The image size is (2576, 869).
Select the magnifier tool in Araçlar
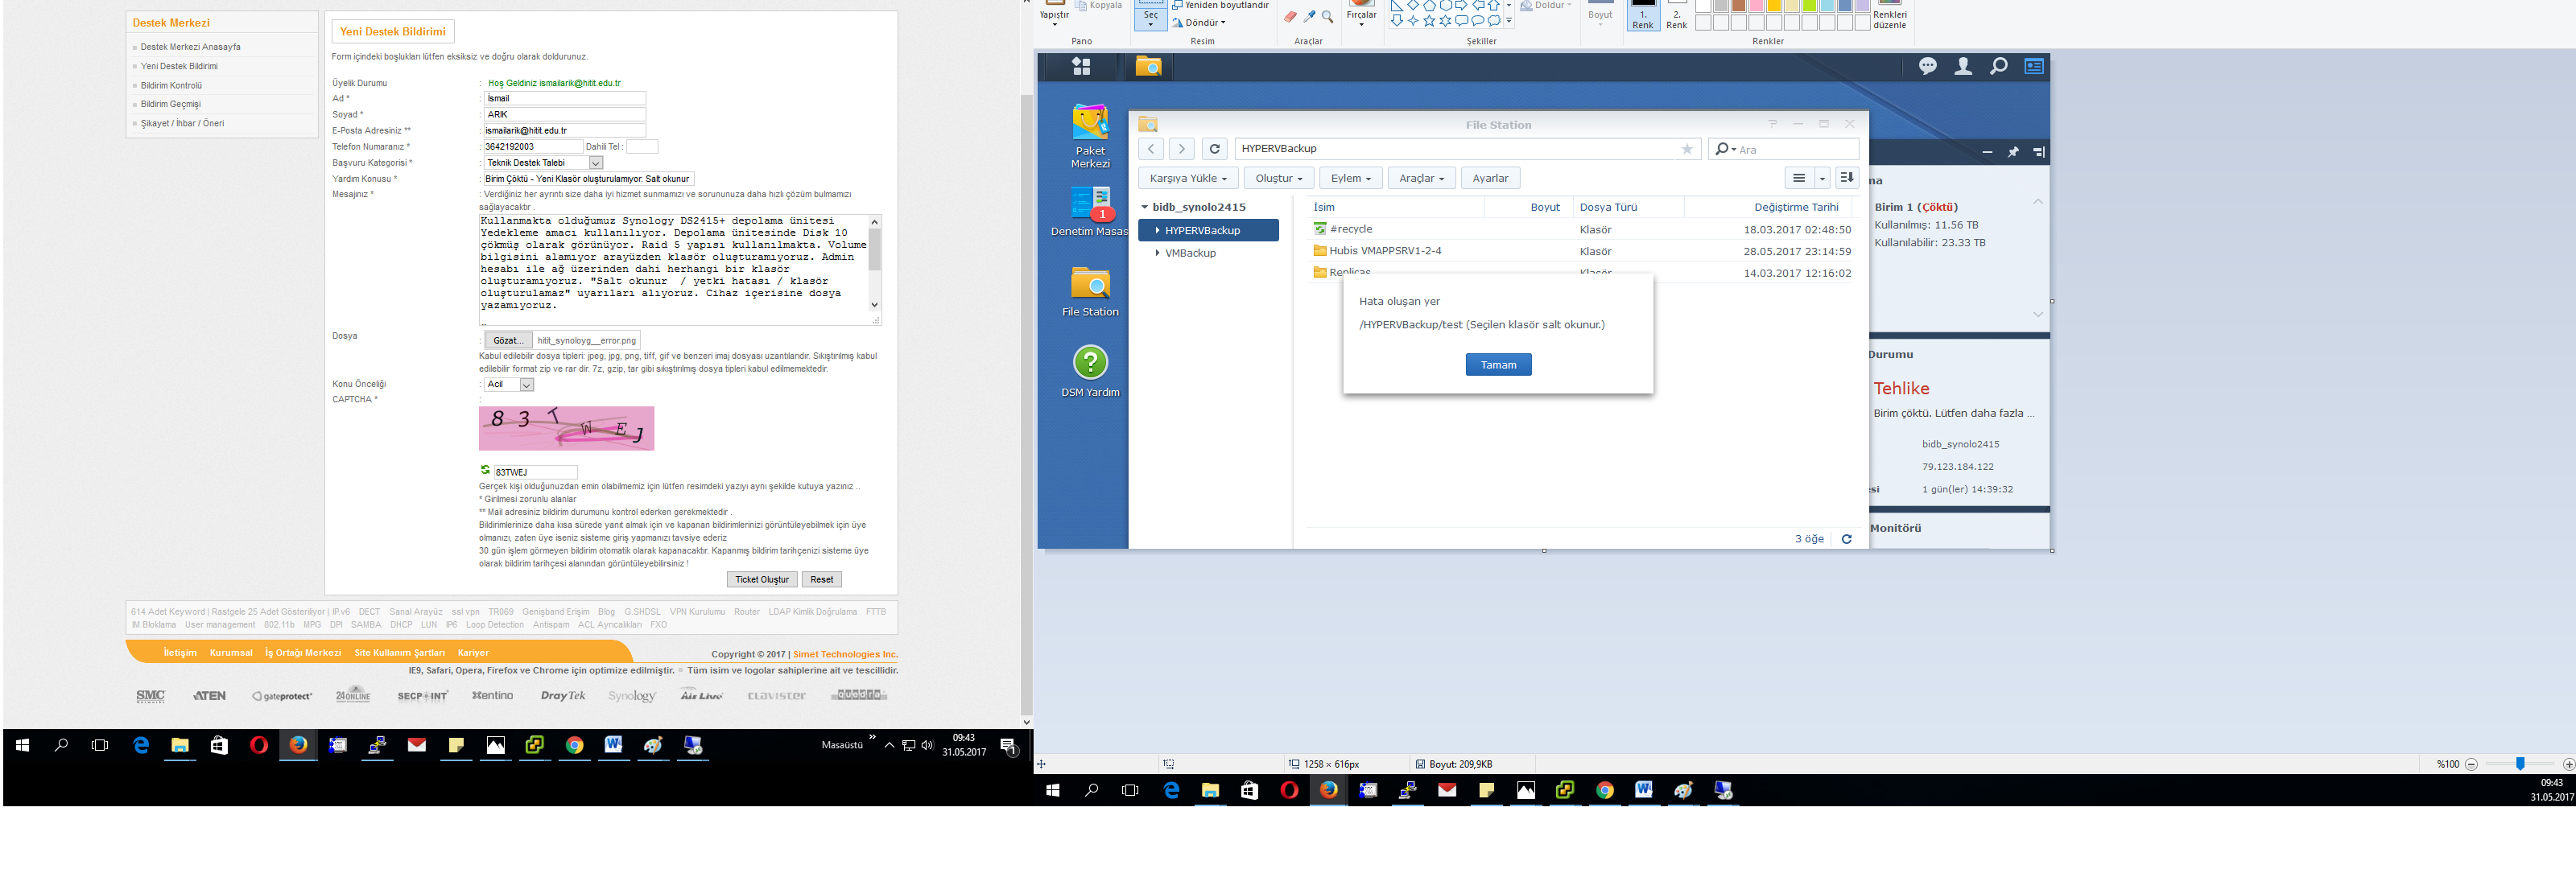pos(1327,16)
